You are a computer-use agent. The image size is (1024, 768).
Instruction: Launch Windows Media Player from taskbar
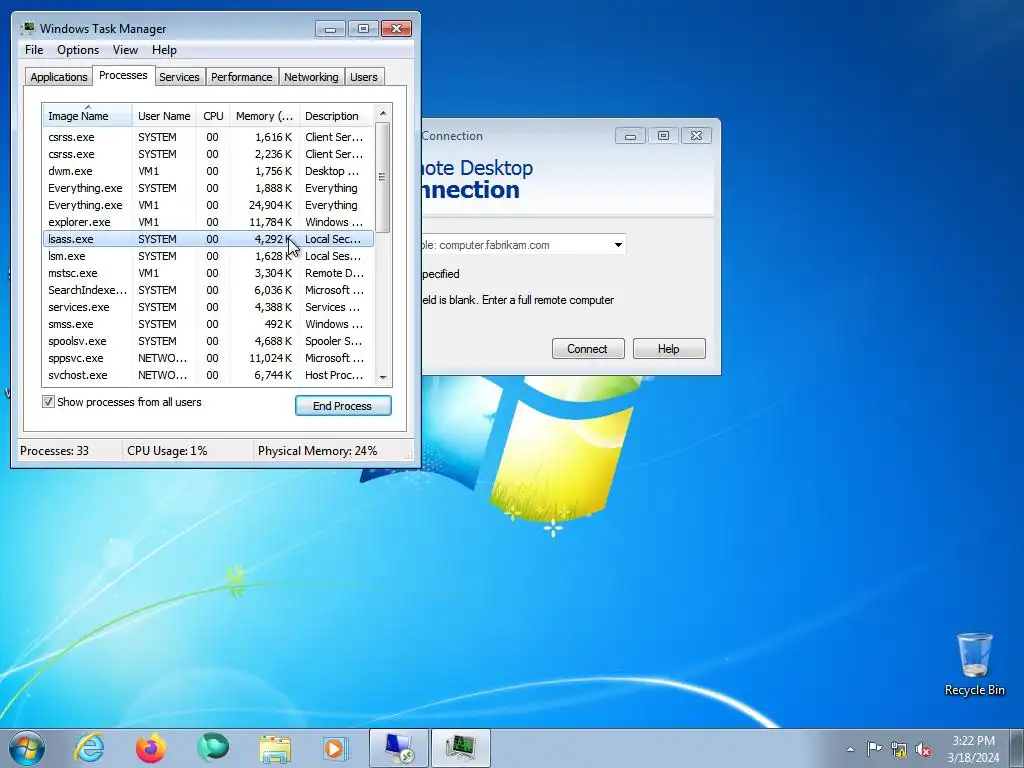tap(336, 748)
